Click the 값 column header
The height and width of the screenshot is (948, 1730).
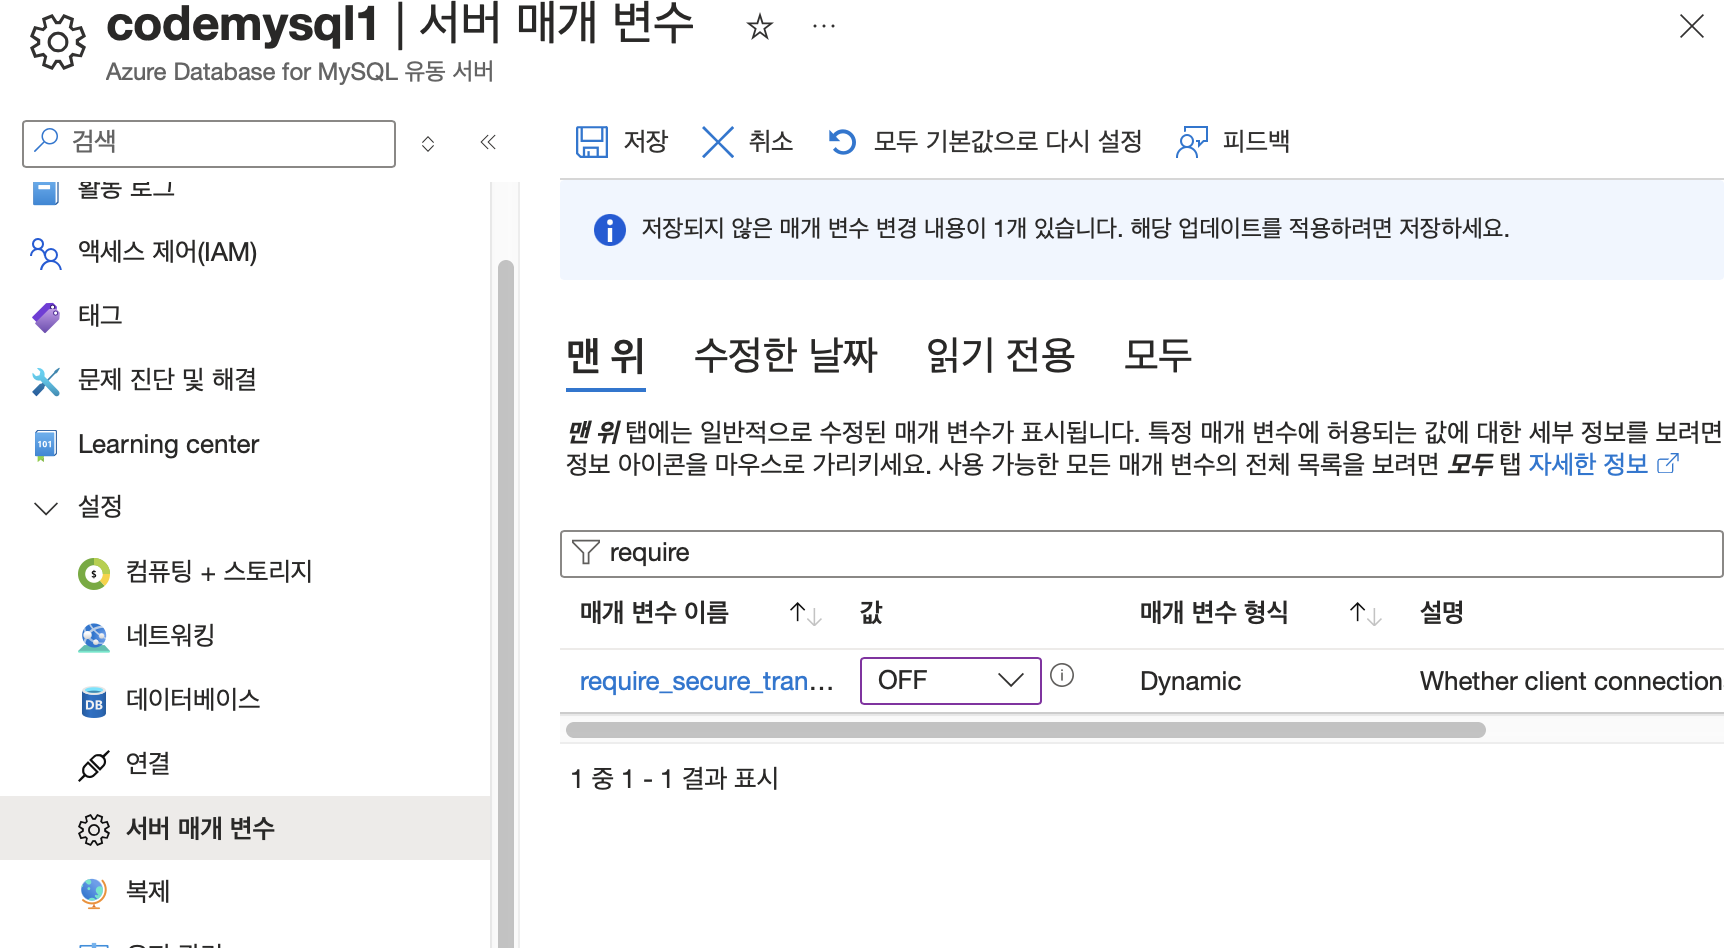pyautogui.click(x=871, y=613)
